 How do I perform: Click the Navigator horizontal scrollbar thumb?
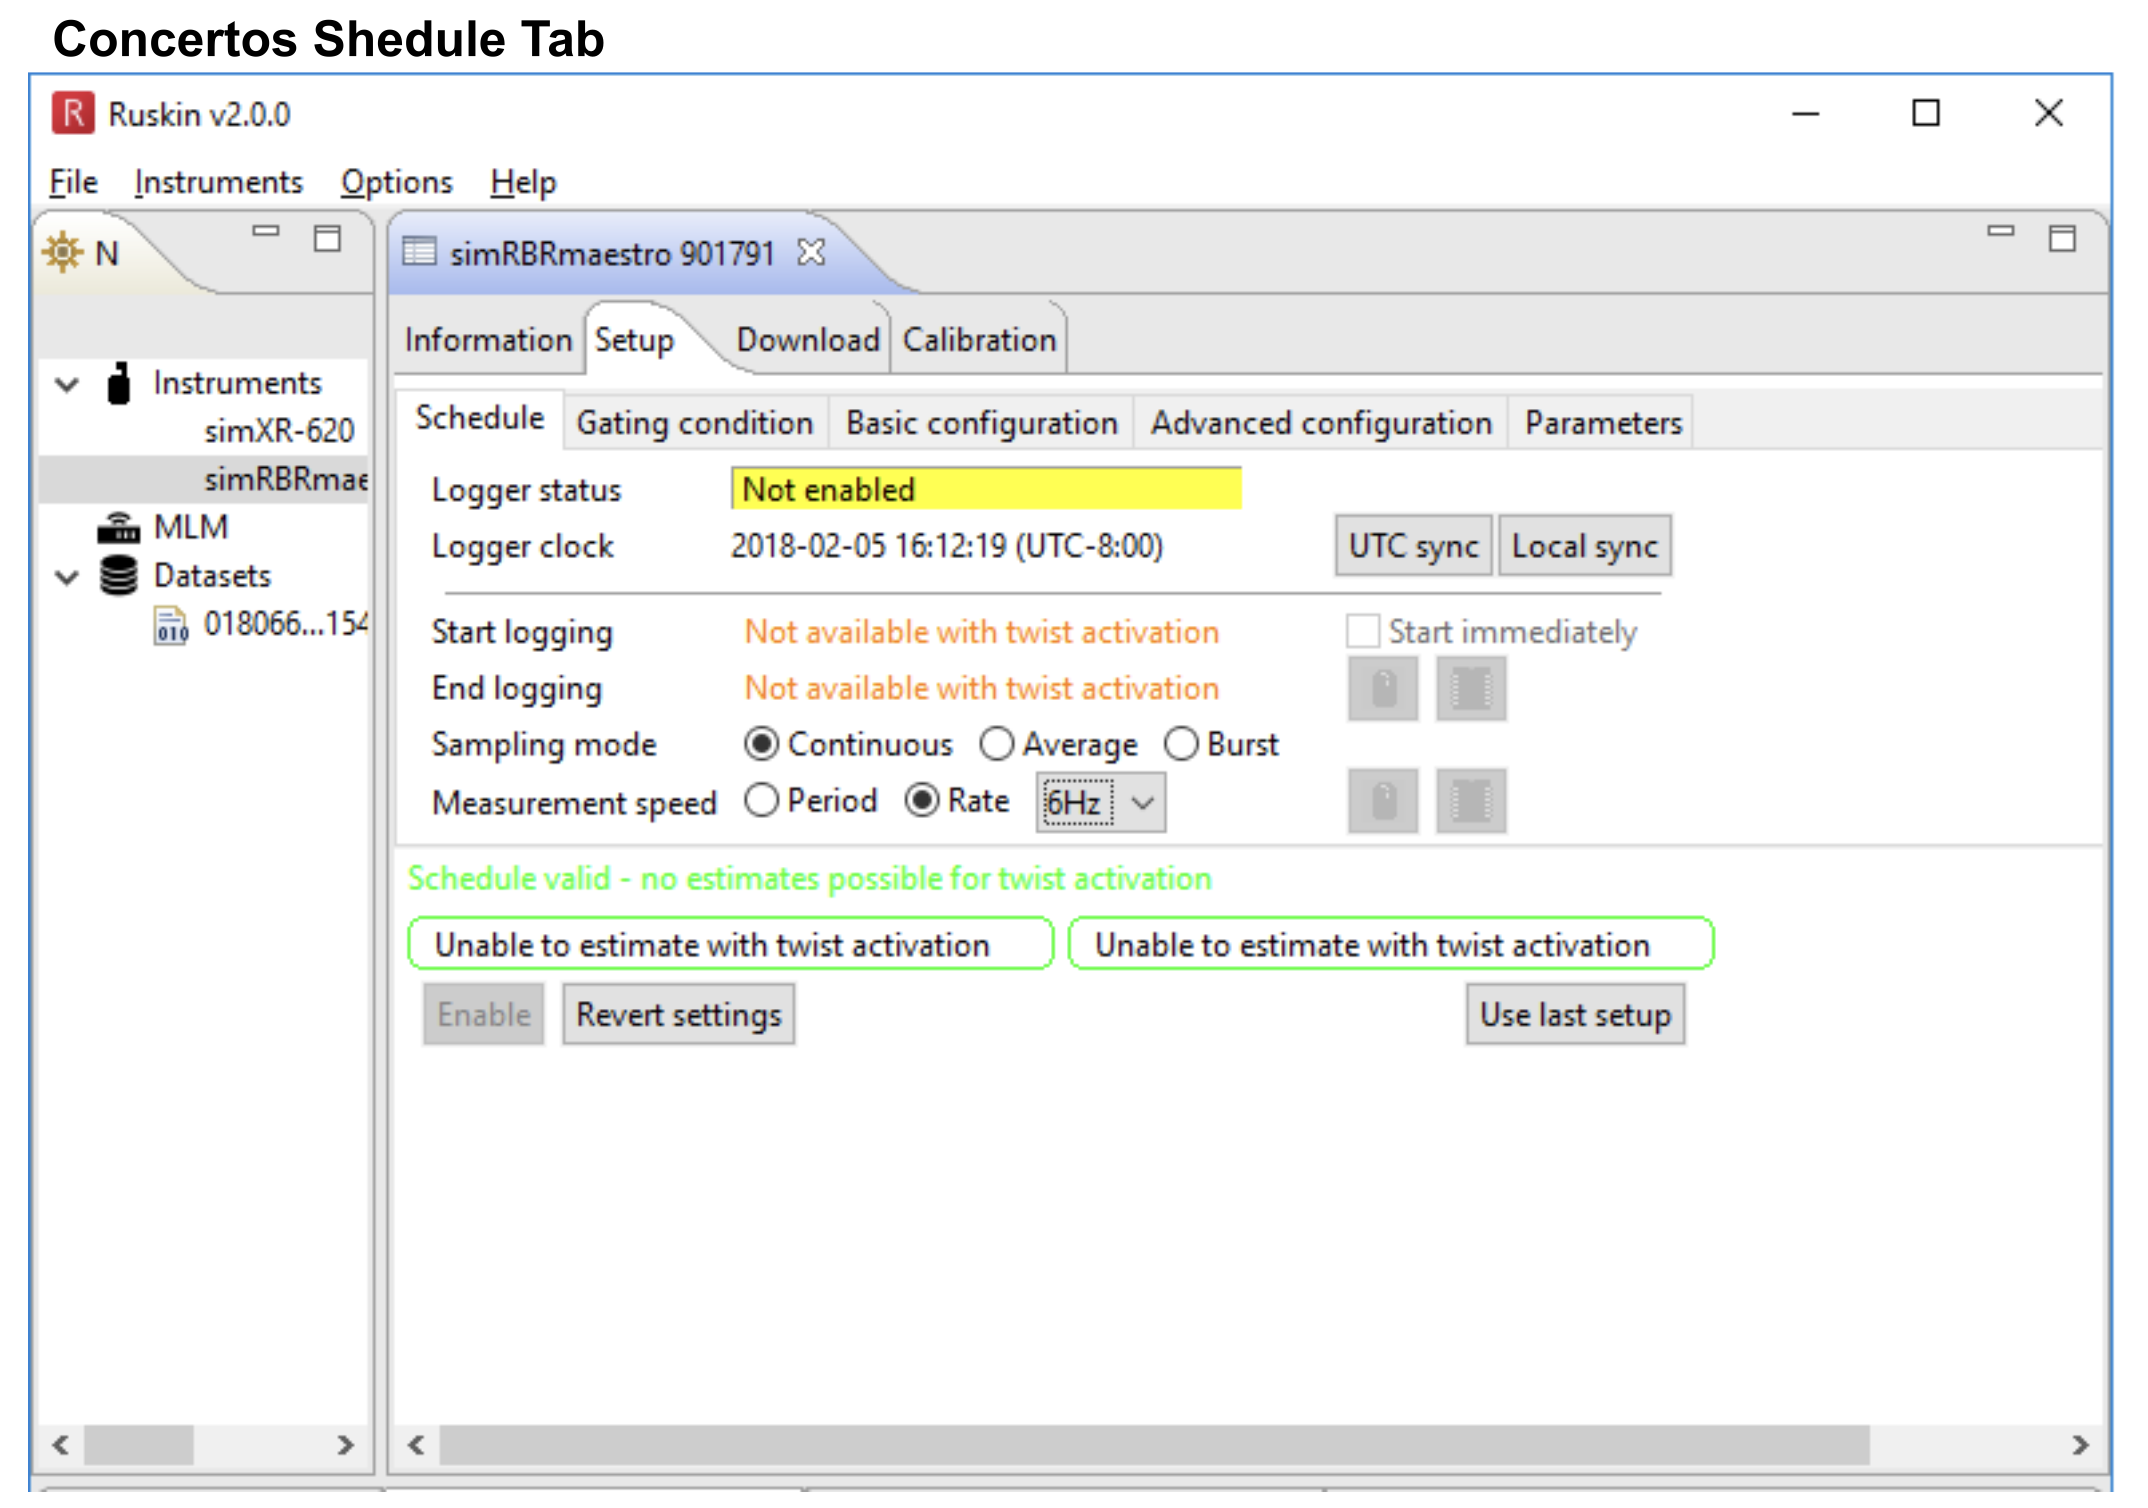tap(138, 1445)
